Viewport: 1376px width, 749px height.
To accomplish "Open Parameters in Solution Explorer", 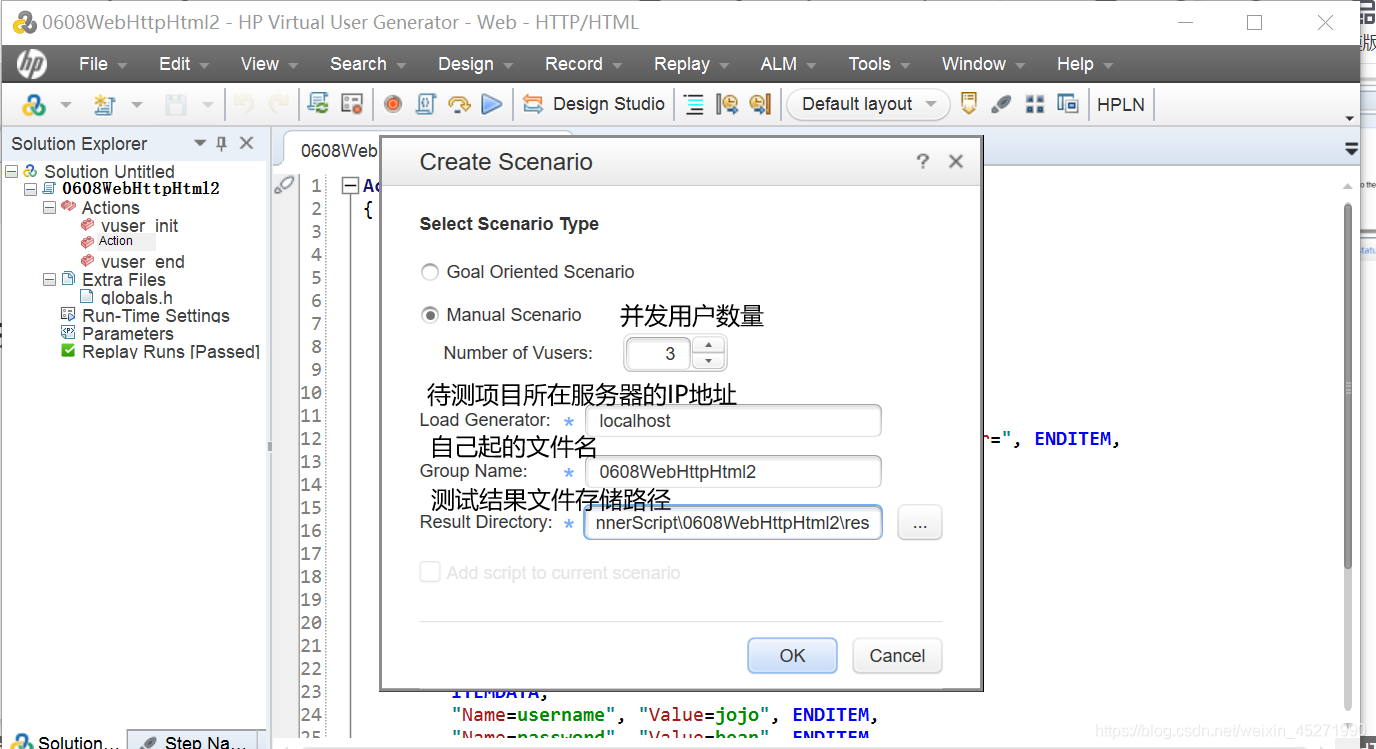I will [x=127, y=334].
